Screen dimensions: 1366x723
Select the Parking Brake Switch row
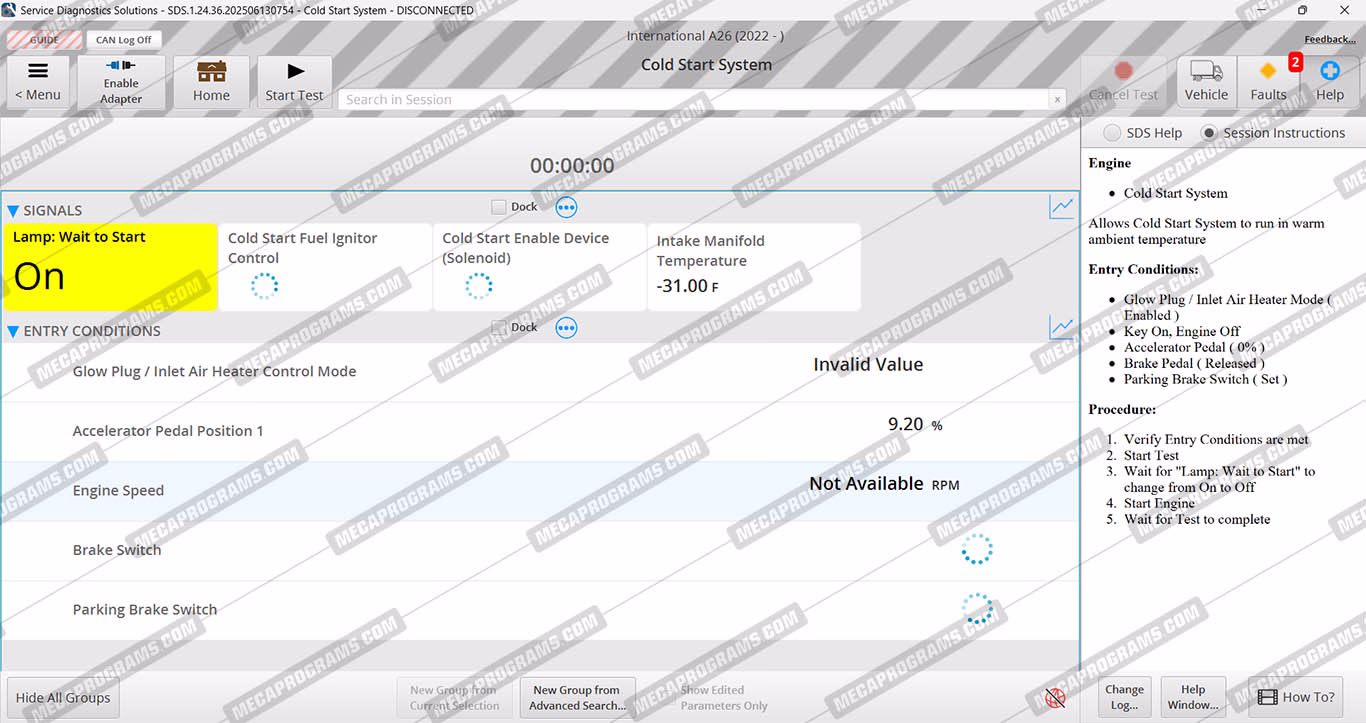(x=540, y=610)
